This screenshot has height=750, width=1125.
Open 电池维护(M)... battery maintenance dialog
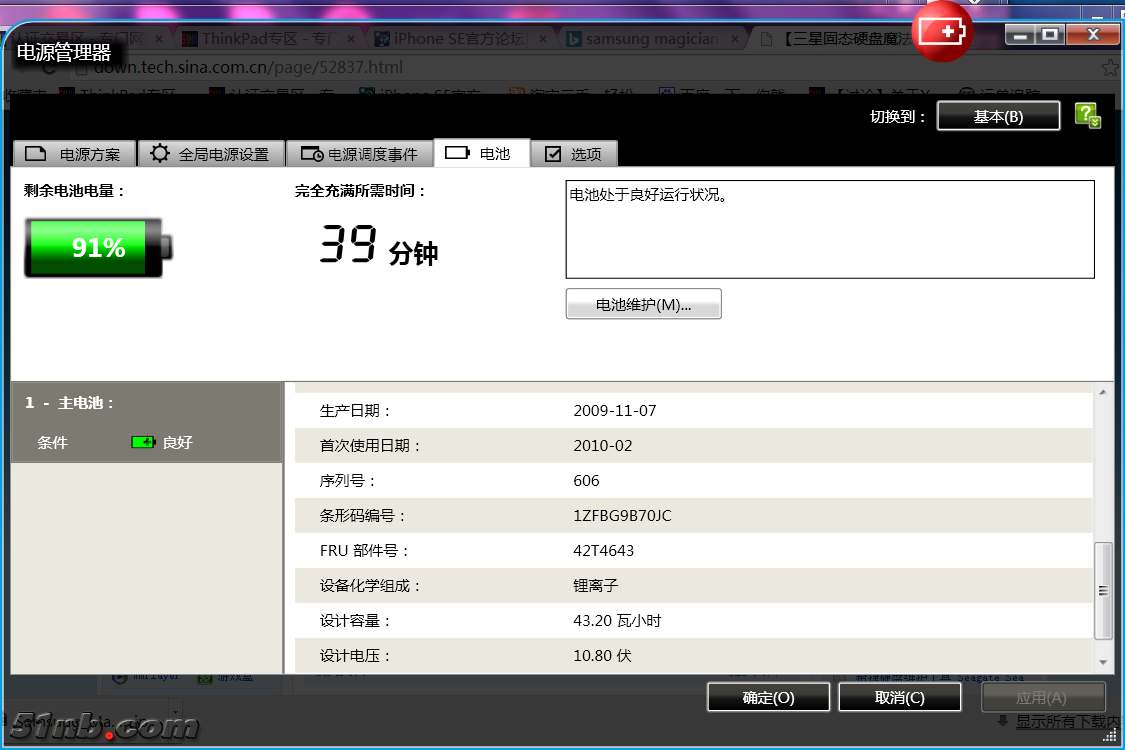click(643, 305)
